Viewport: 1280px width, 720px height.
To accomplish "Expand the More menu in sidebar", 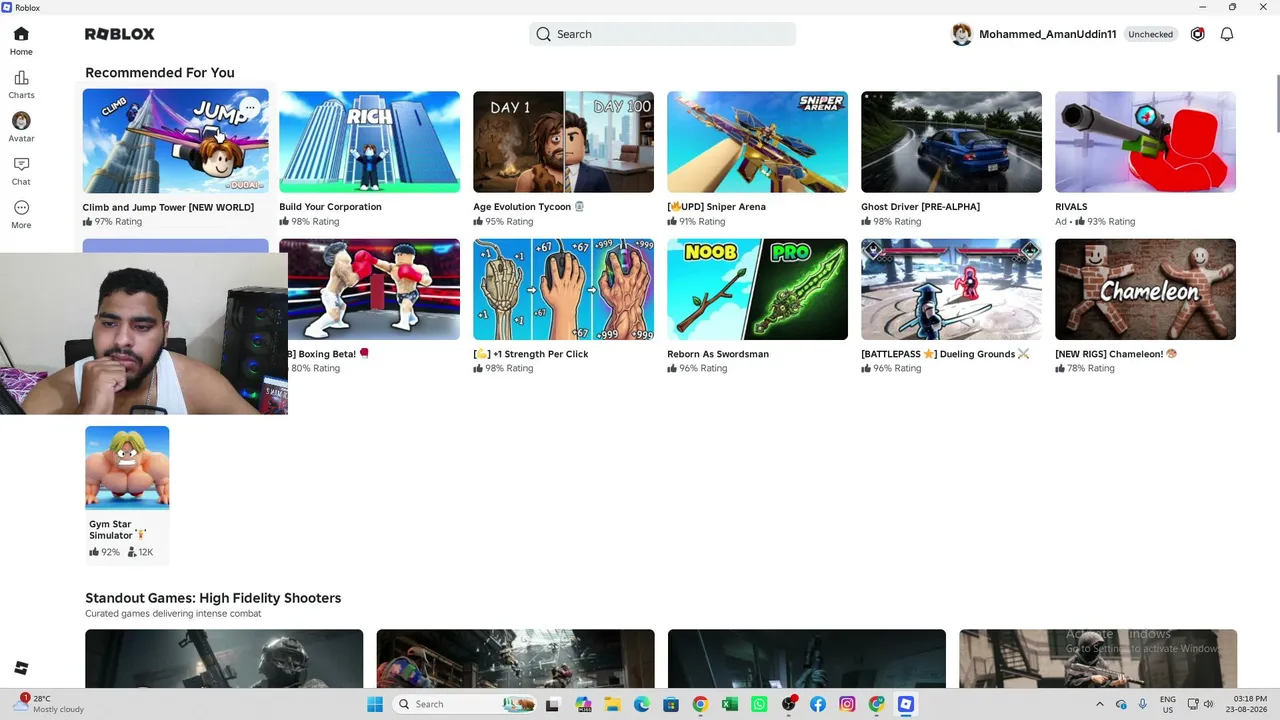I will coord(21,214).
